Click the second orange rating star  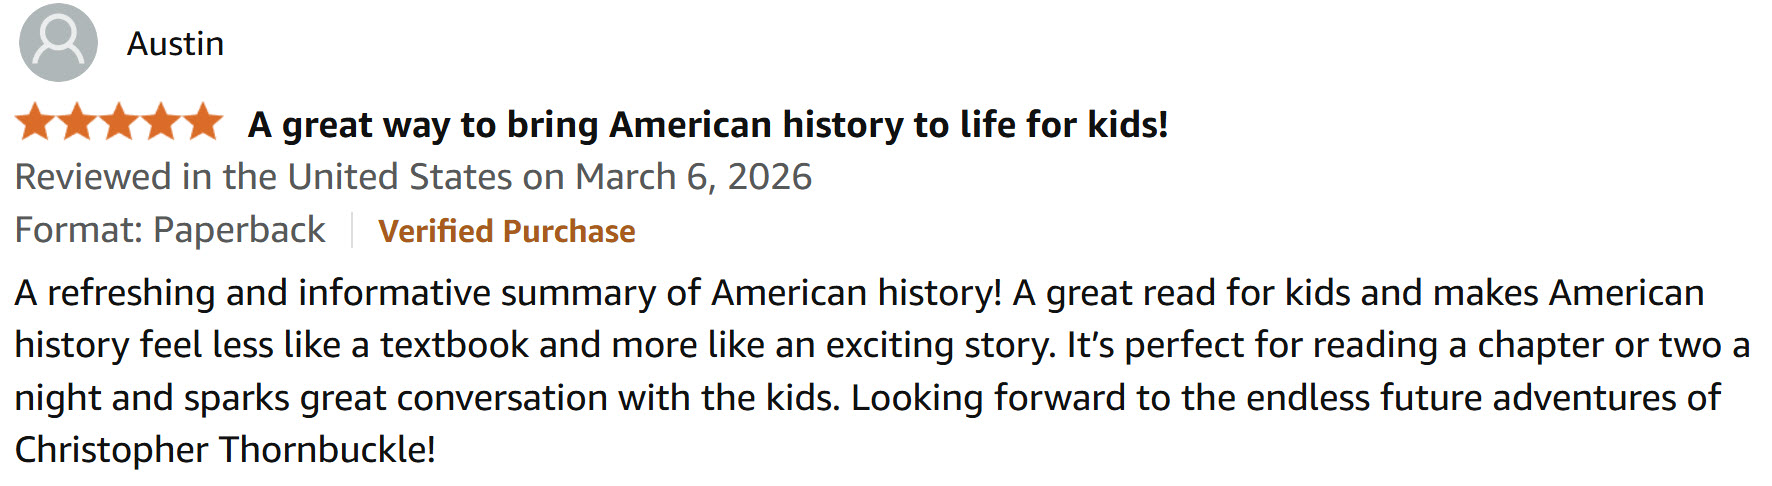pos(77,122)
